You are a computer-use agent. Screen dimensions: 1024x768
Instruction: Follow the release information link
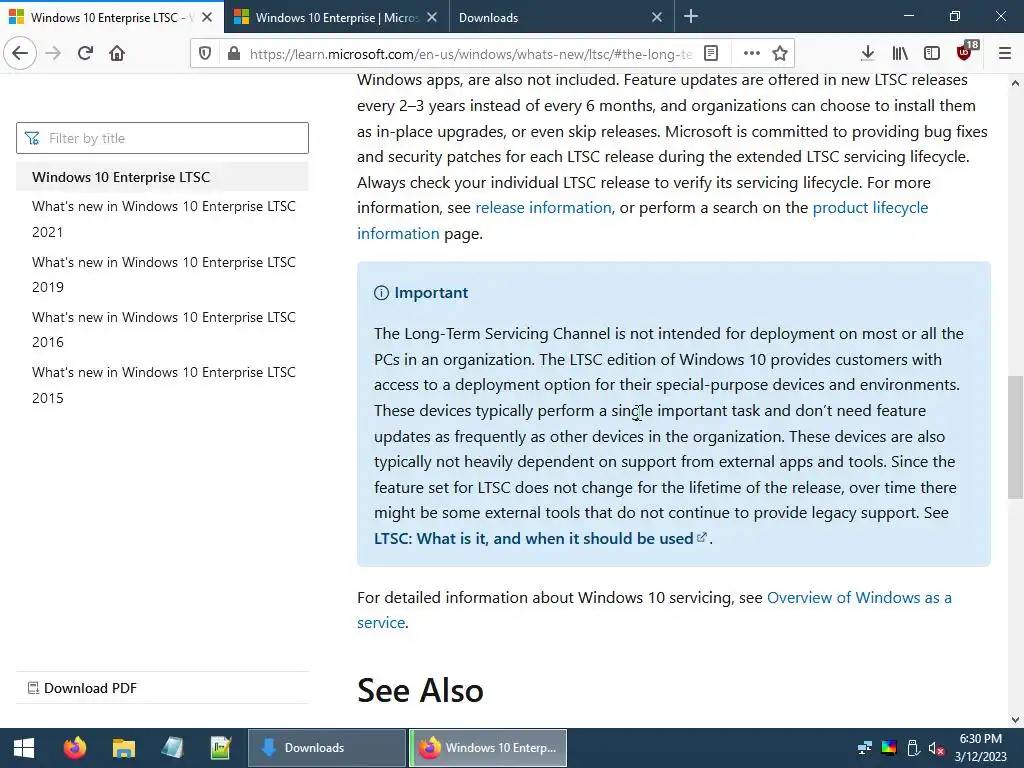[543, 208]
